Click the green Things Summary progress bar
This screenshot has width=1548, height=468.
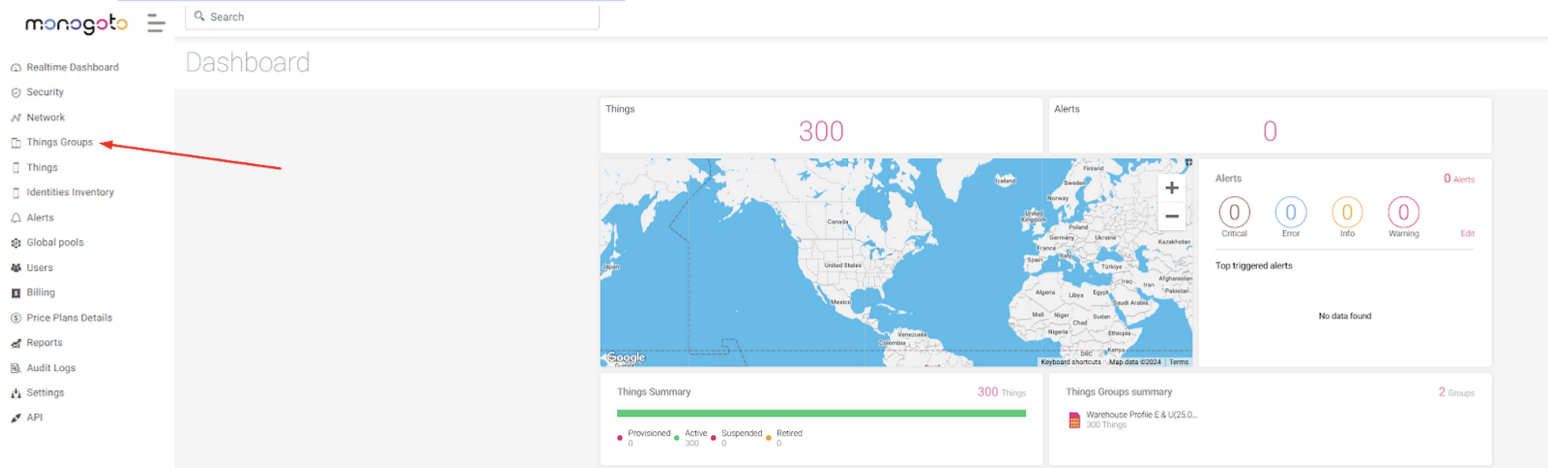(x=821, y=413)
